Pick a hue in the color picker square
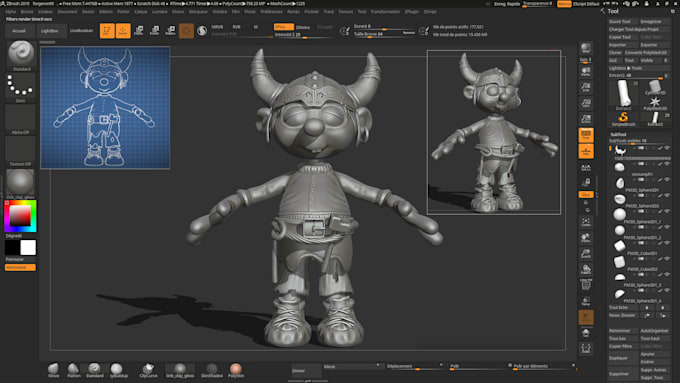Screen dimensions: 680x383 pos(20,216)
